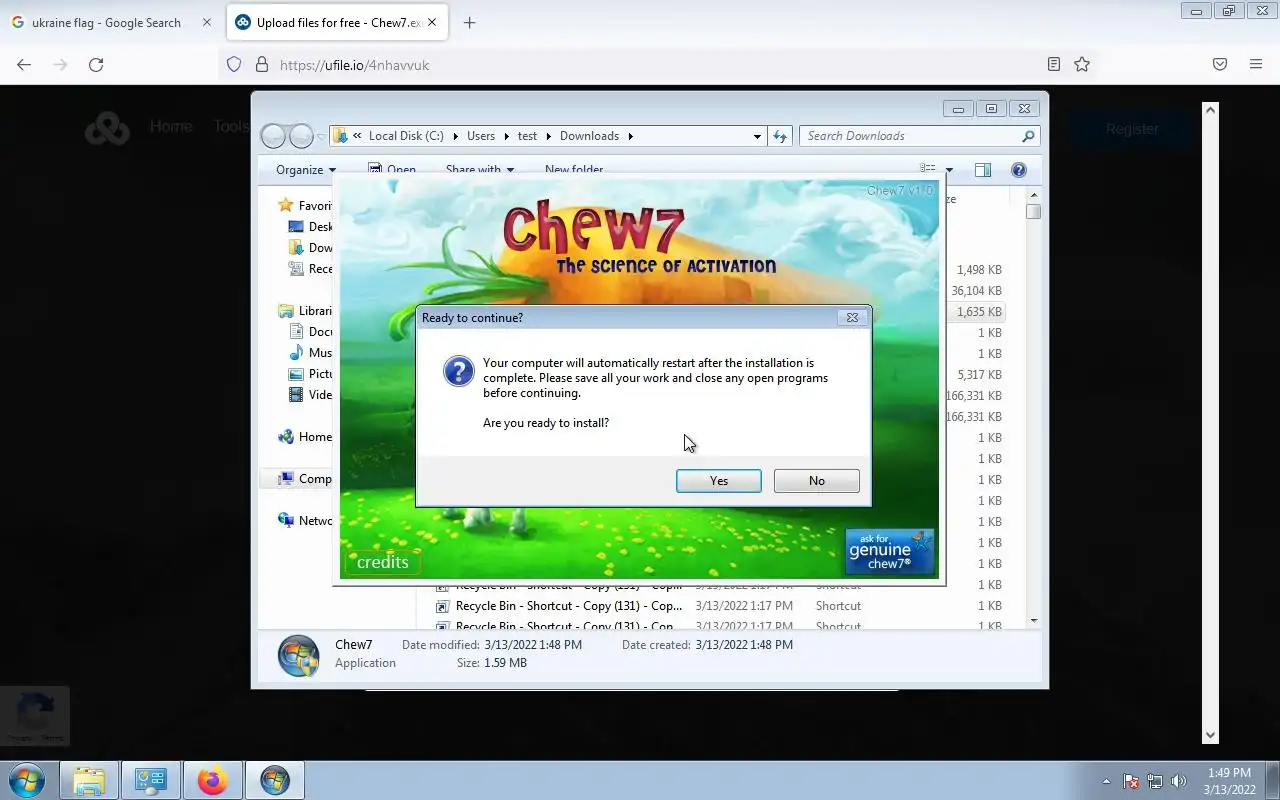The image size is (1280, 800).
Task: Open the Share with menu in Explorer
Action: 480,170
